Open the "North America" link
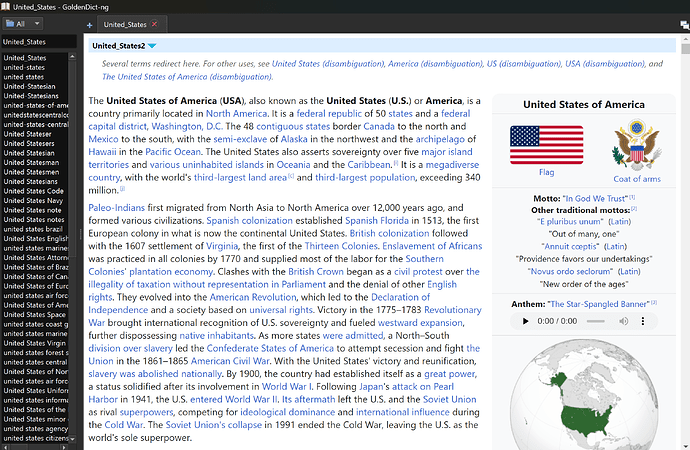Image resolution: width=690 pixels, height=450 pixels. (x=236, y=113)
